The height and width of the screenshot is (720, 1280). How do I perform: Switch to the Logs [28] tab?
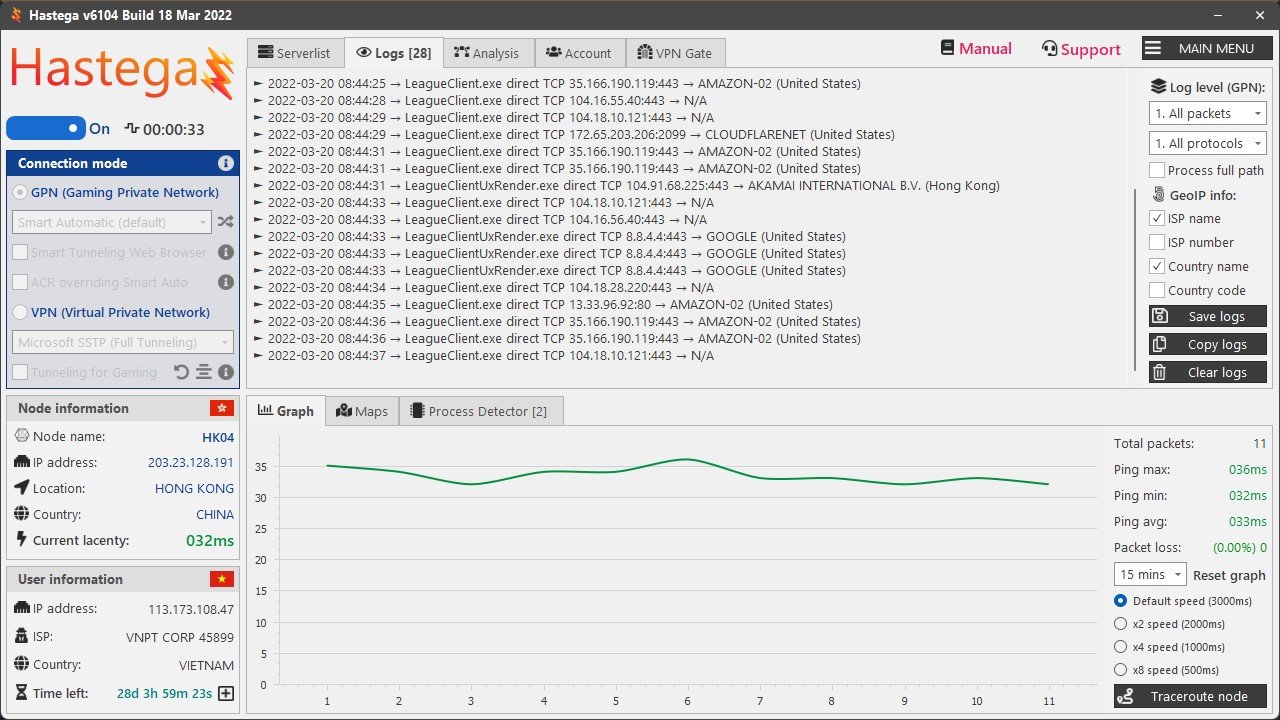pyautogui.click(x=394, y=53)
